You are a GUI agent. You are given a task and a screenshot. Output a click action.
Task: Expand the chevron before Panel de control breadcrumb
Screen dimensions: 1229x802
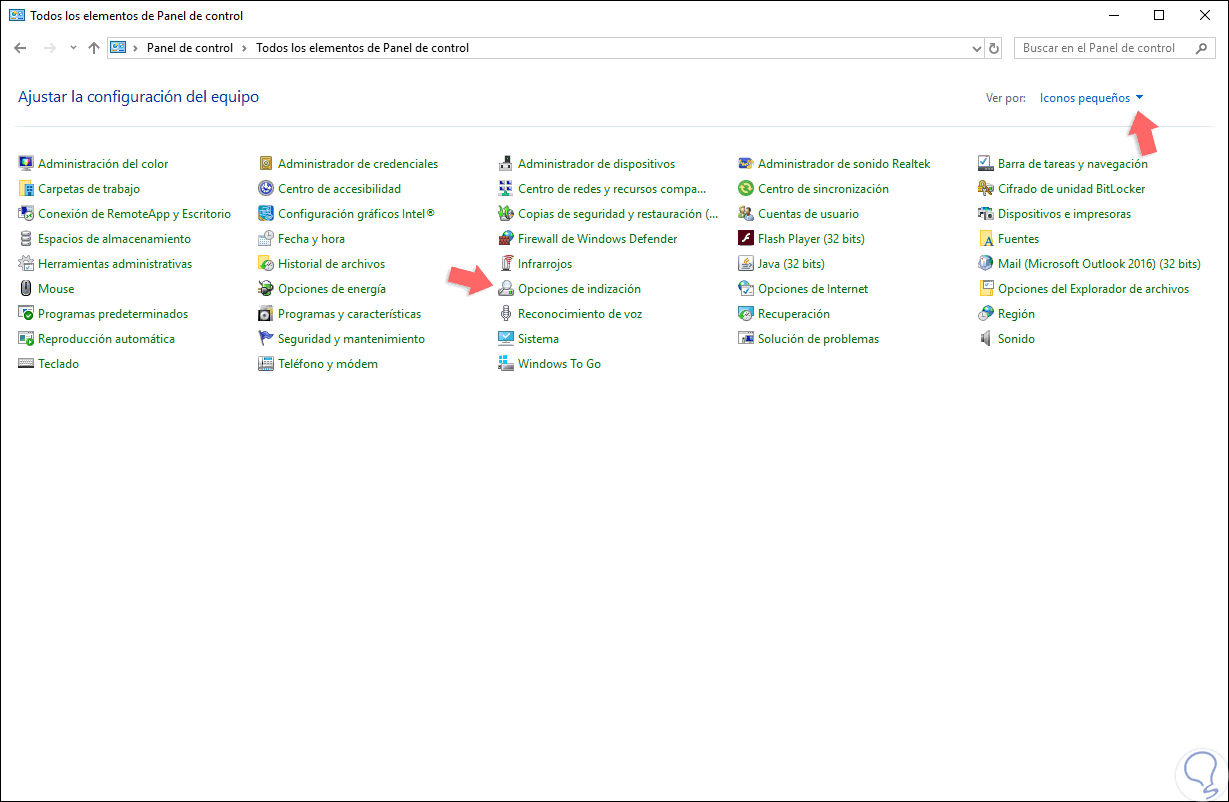[x=135, y=48]
